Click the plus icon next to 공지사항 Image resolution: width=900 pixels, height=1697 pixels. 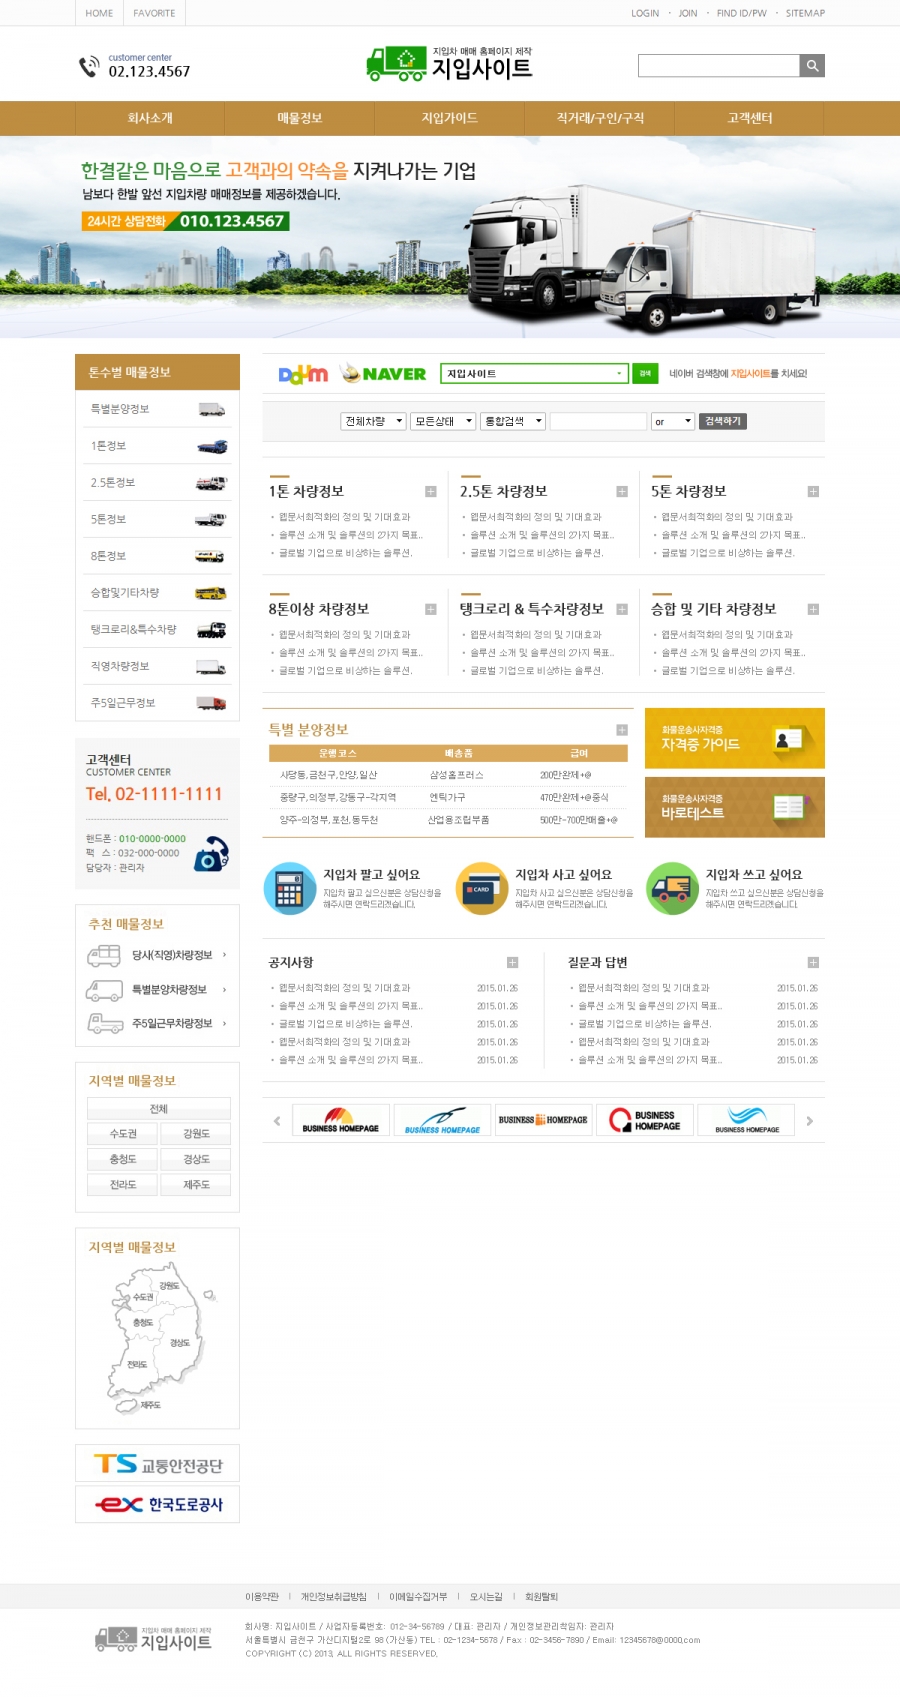pyautogui.click(x=512, y=963)
